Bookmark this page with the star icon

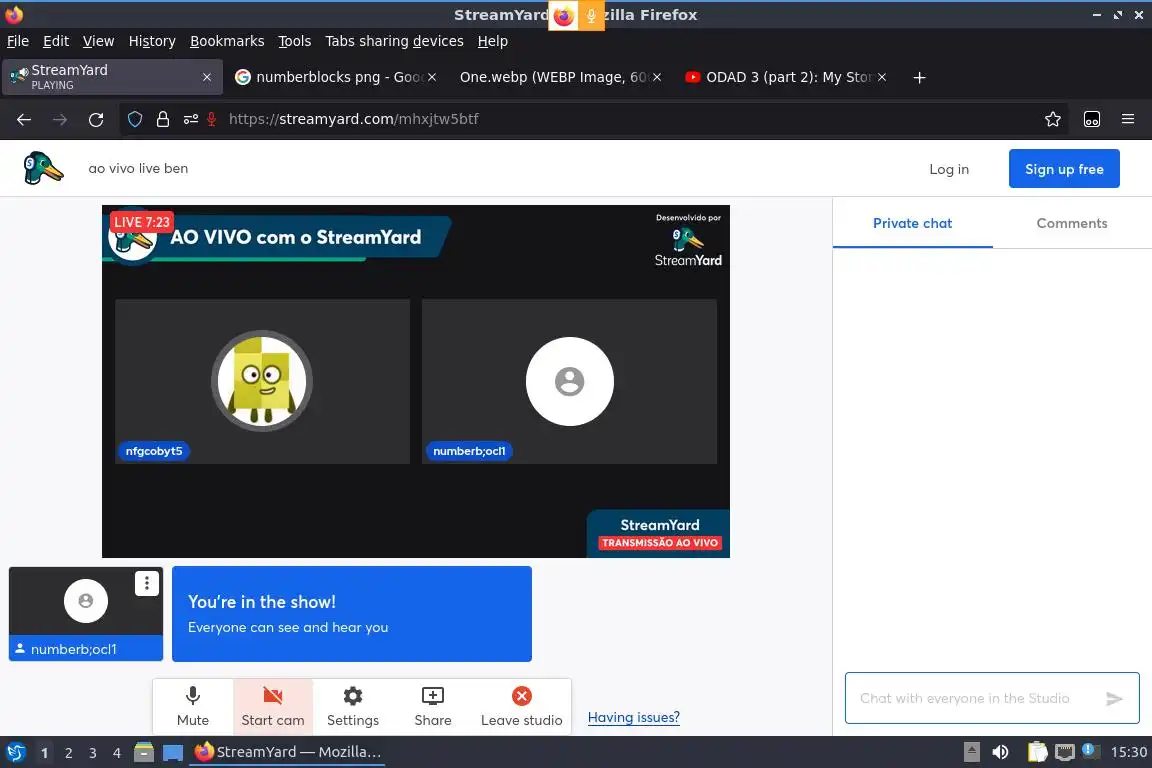[1053, 119]
